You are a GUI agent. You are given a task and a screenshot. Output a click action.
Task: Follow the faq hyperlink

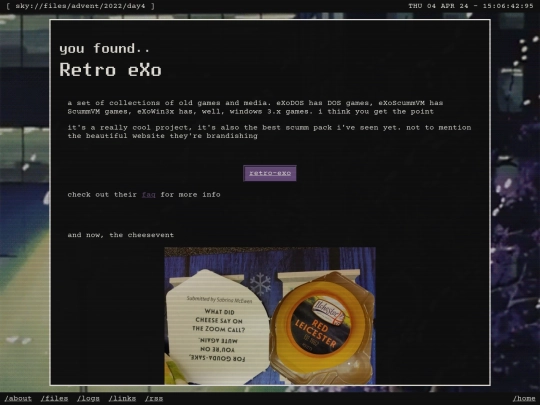(x=149, y=195)
